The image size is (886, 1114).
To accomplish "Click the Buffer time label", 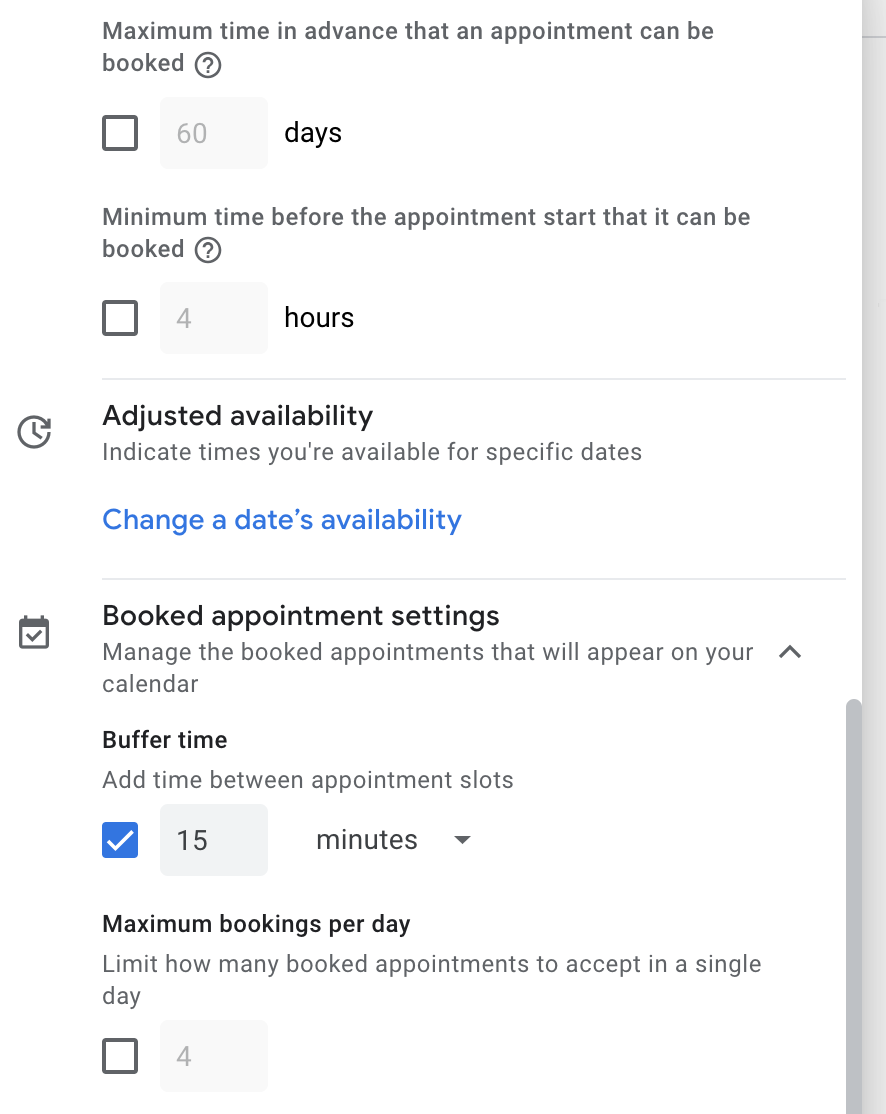I will click(165, 740).
